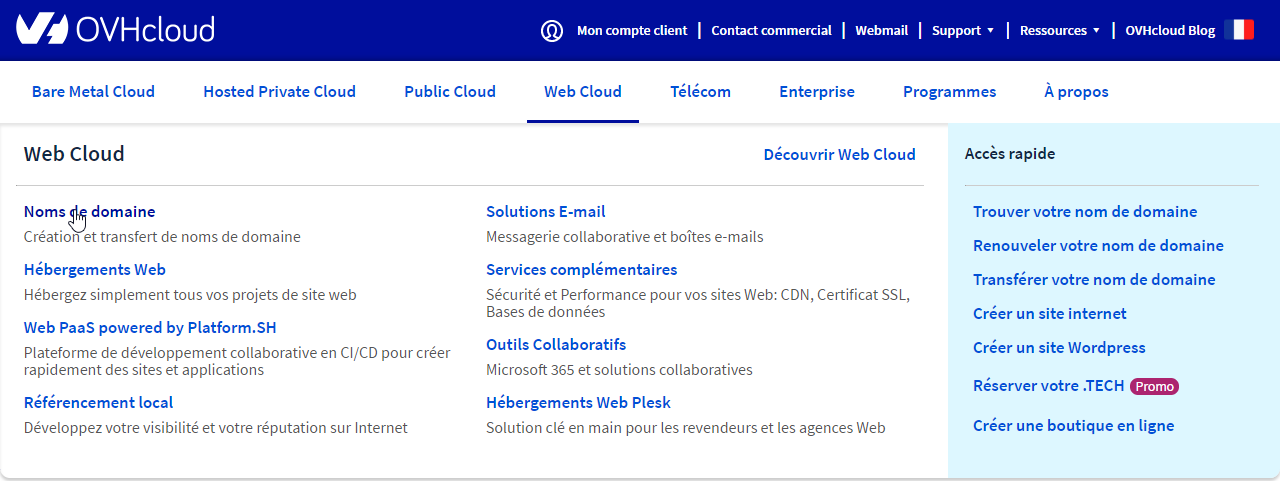
Task: Click text 'Messagerie collaborative et boîtes e-mails'
Action: (x=625, y=237)
